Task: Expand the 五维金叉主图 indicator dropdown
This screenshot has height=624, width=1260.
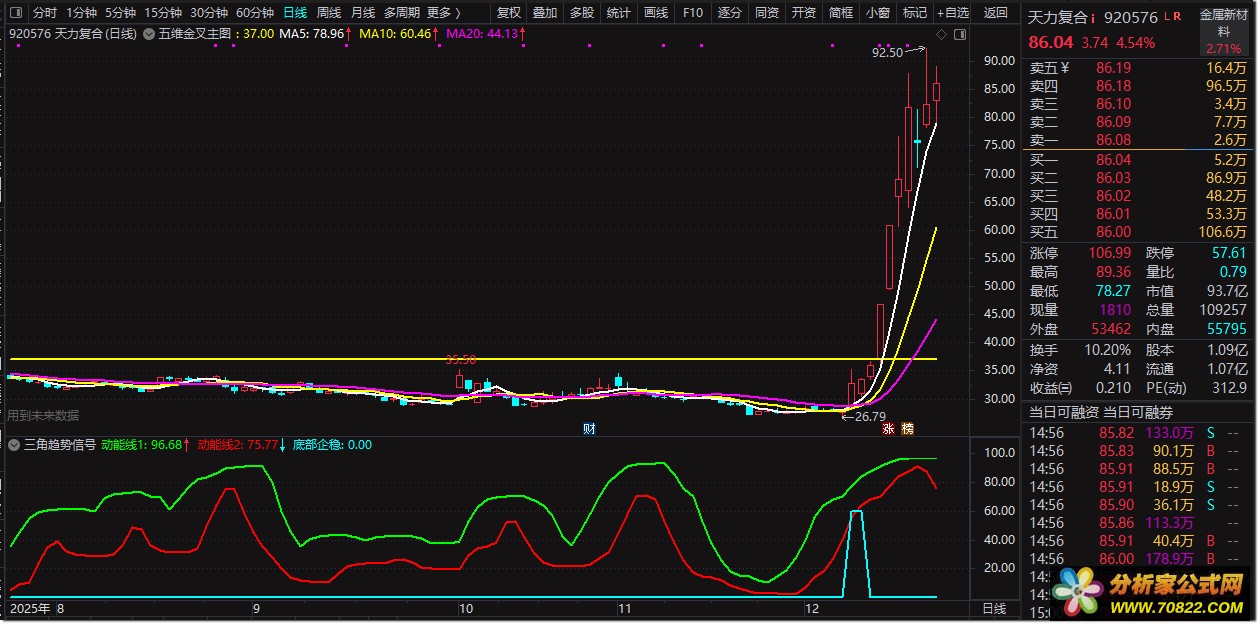Action: click(x=149, y=34)
